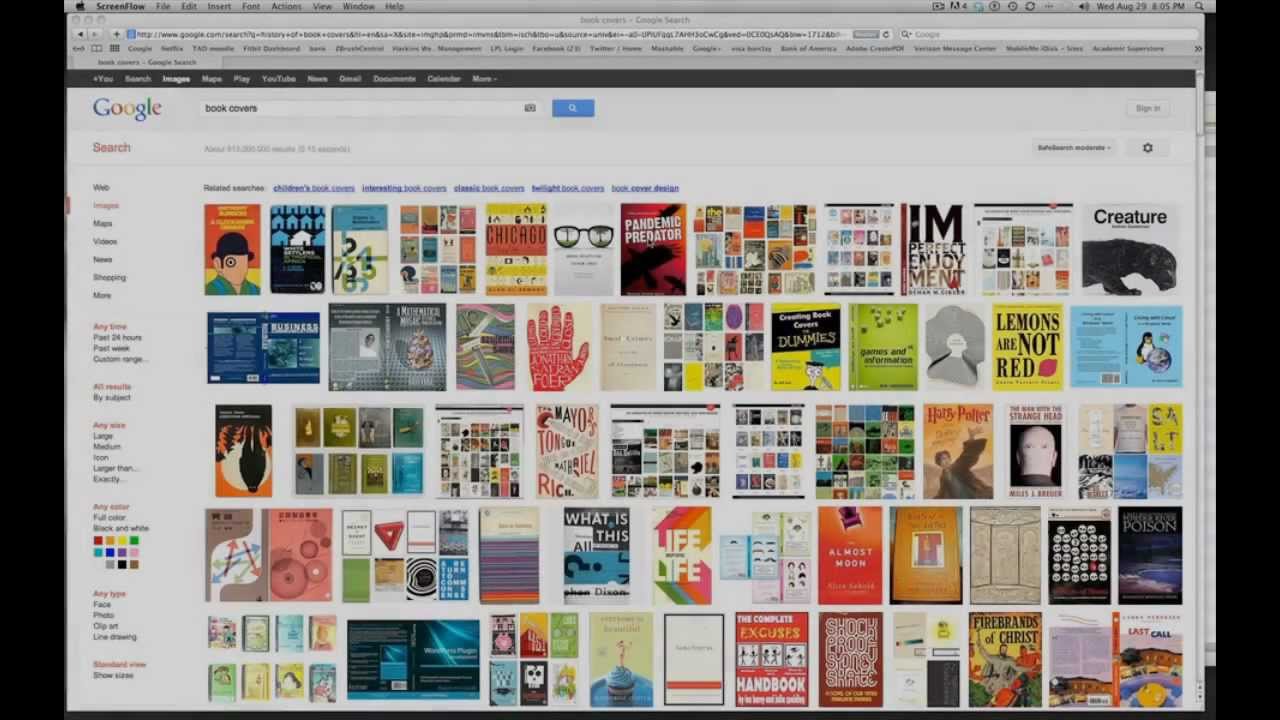Open bookmarks book icon in bookmarks bar
Viewport: 1280px width, 720px height.
tap(97, 48)
